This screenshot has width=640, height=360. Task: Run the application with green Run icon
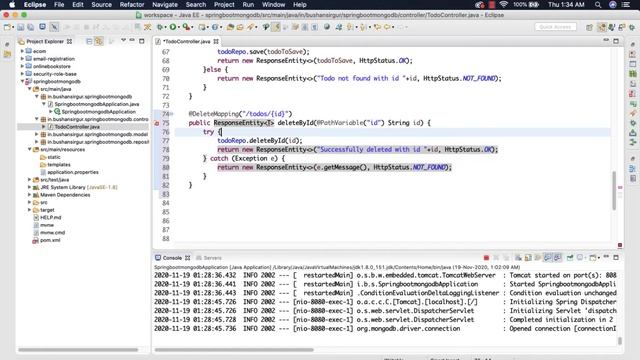173,27
